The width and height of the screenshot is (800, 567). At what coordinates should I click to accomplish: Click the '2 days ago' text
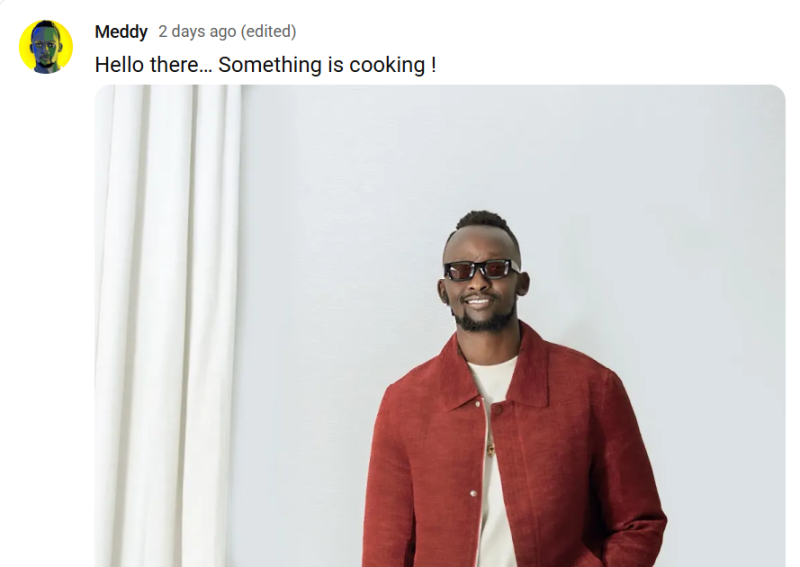(197, 32)
